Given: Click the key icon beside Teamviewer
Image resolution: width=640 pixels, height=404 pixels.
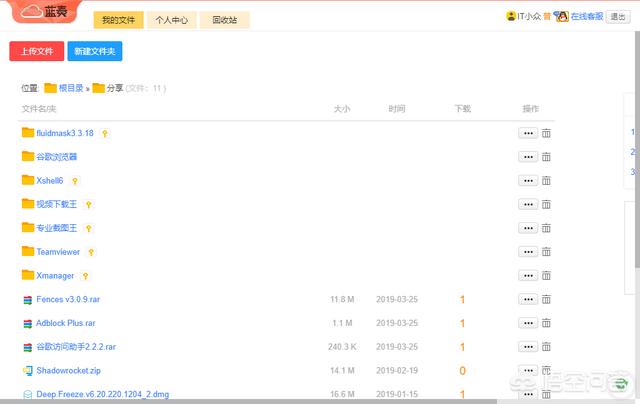Looking at the screenshot, I should tap(91, 252).
